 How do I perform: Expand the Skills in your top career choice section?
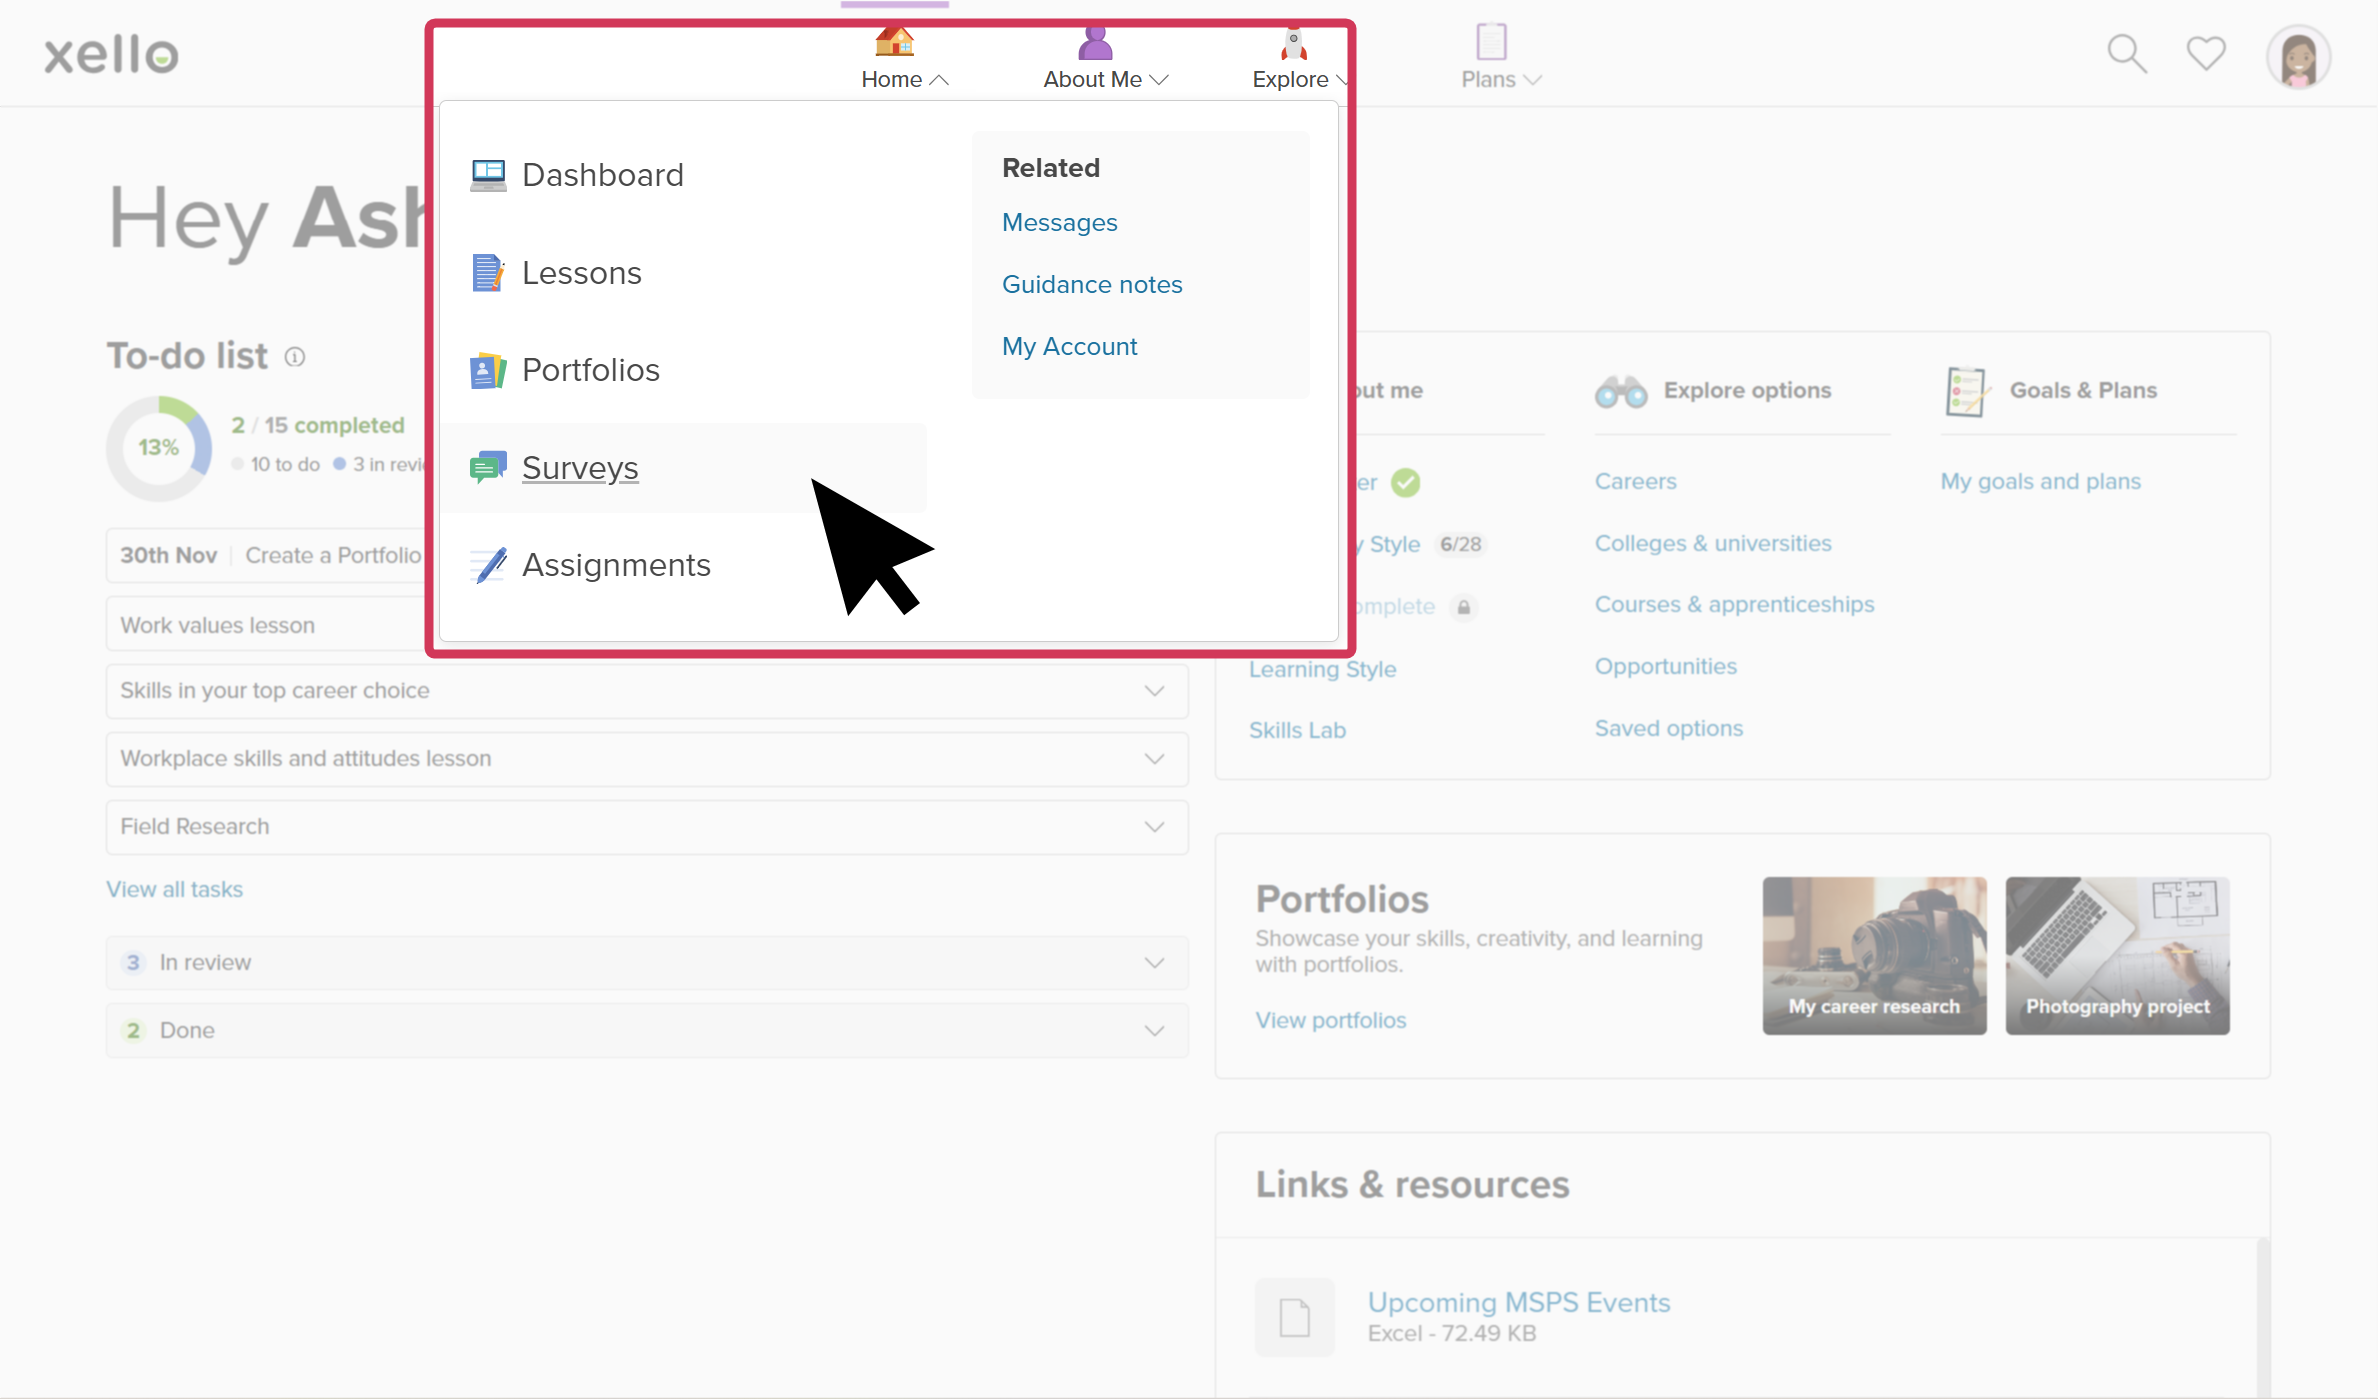tap(1153, 690)
